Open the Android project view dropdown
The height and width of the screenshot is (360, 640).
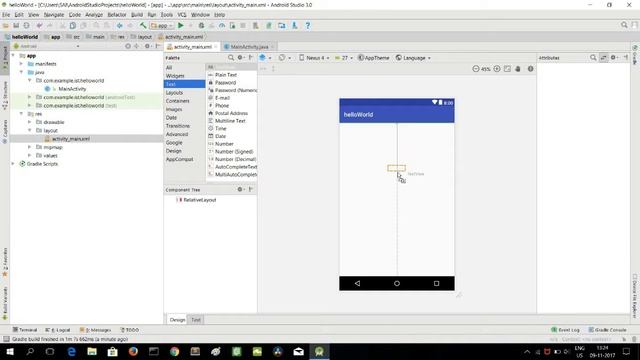point(46,46)
